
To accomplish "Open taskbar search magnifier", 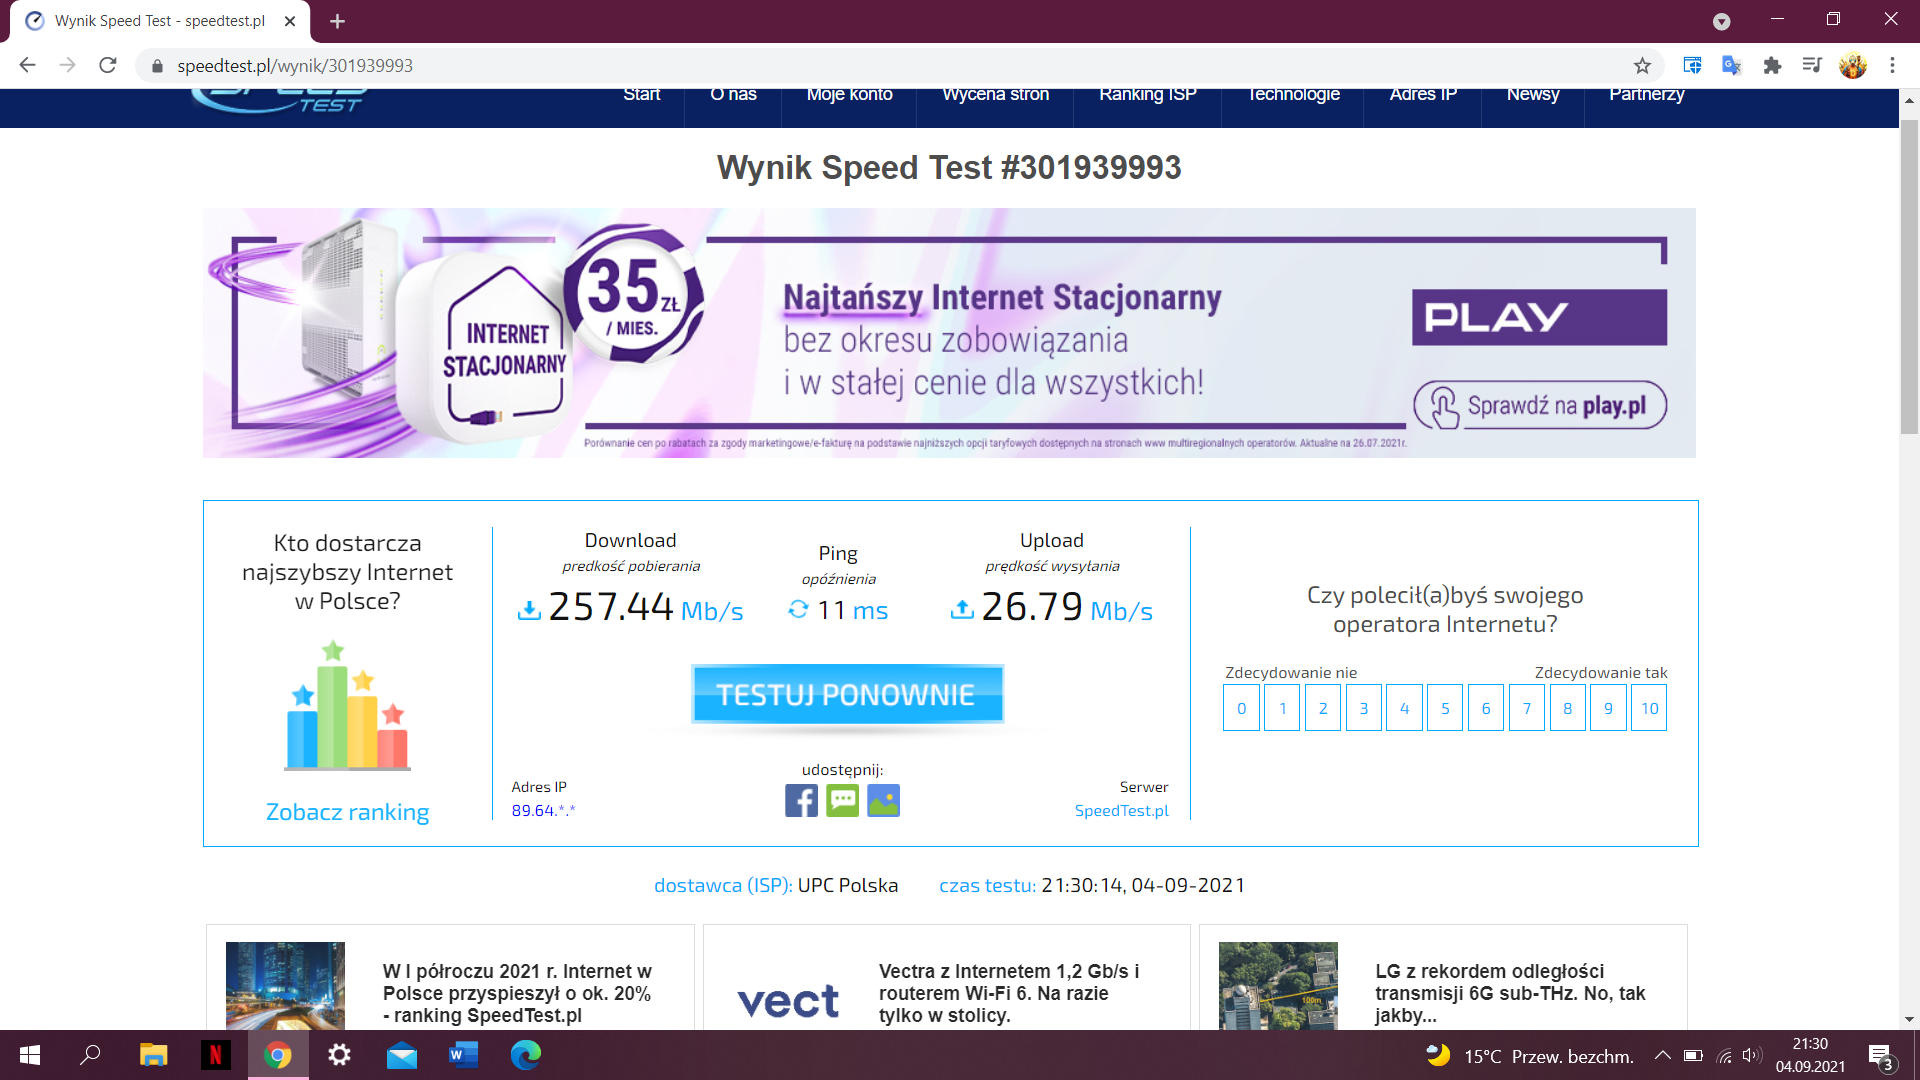I will (x=91, y=1055).
